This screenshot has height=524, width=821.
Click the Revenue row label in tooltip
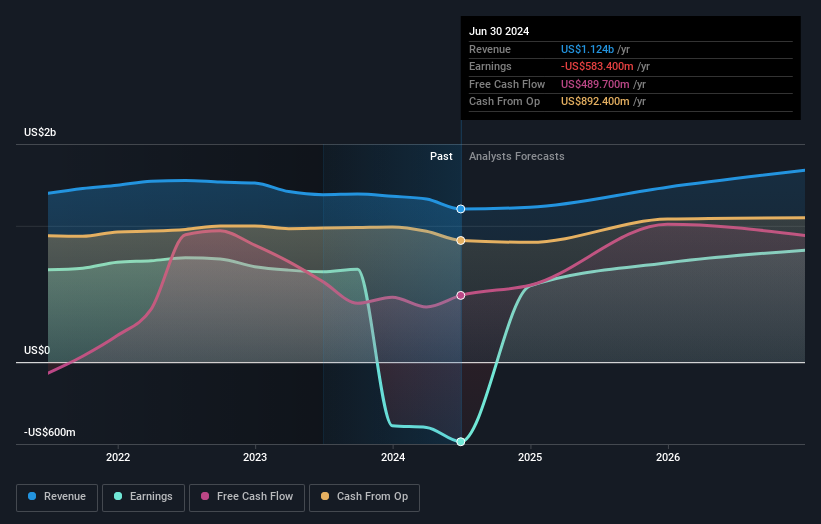click(x=490, y=49)
